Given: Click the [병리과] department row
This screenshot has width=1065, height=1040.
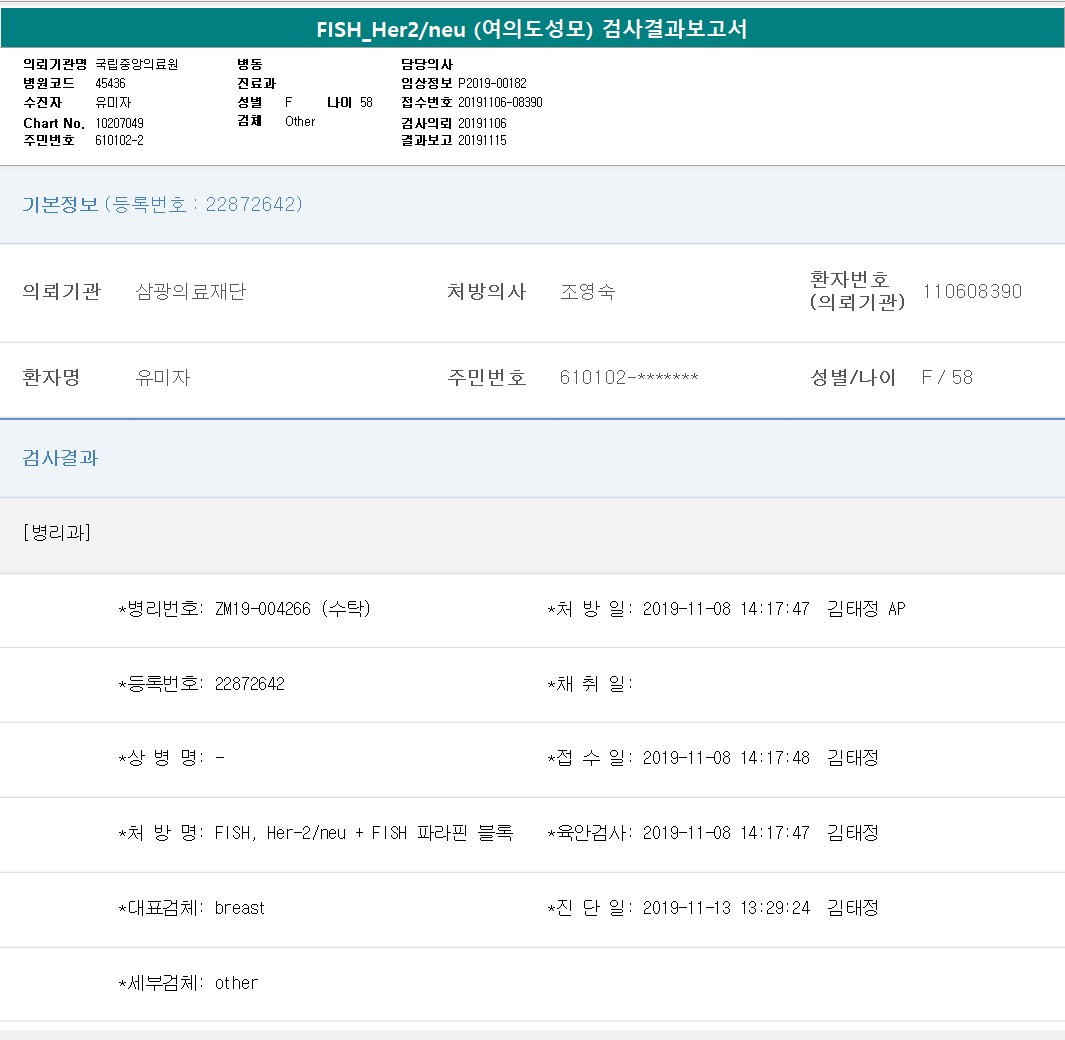Looking at the screenshot, I should pyautogui.click(x=56, y=533).
